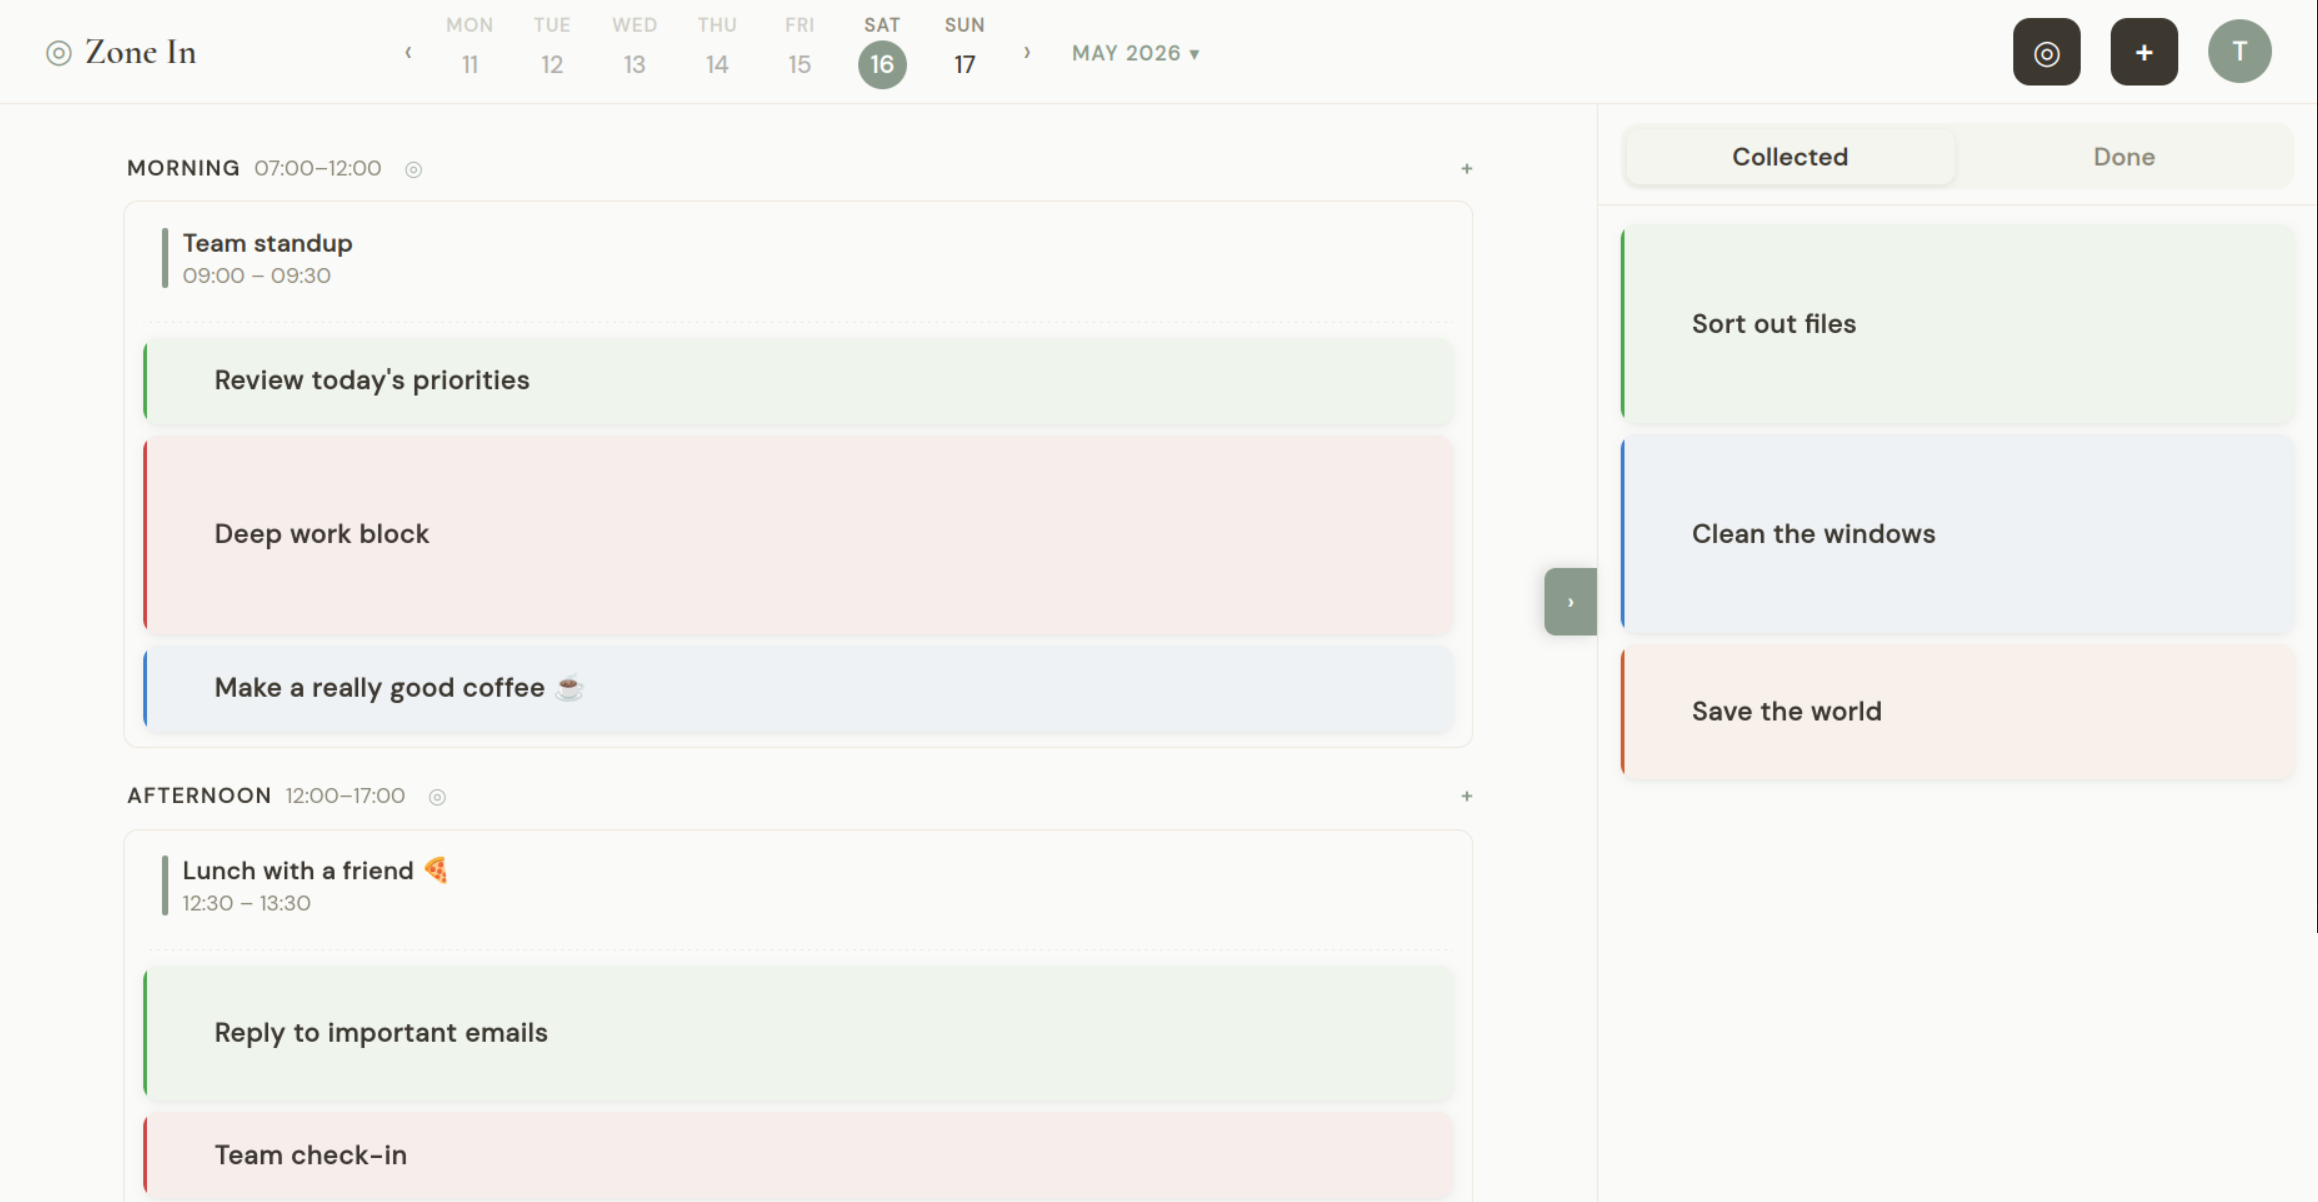Add a task to the Afternoon section

(1466, 796)
